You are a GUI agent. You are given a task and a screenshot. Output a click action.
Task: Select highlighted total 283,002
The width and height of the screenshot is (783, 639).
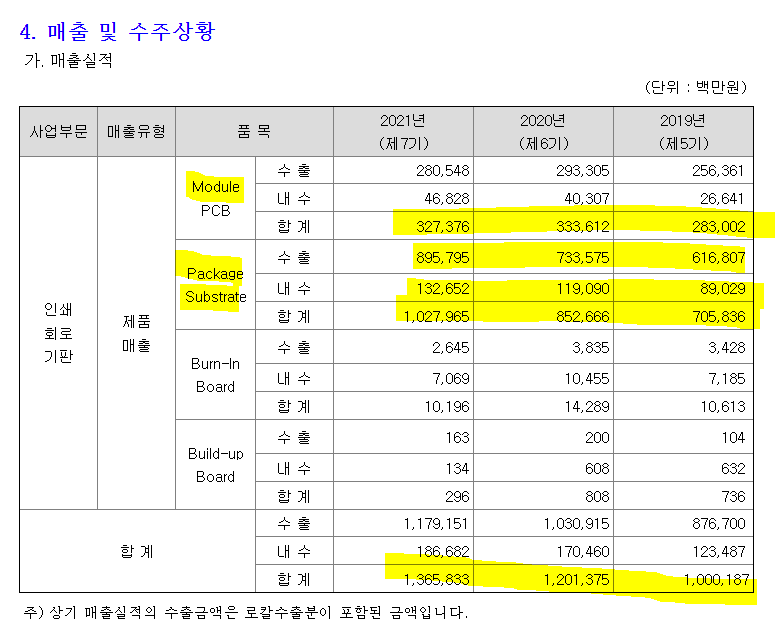click(719, 227)
